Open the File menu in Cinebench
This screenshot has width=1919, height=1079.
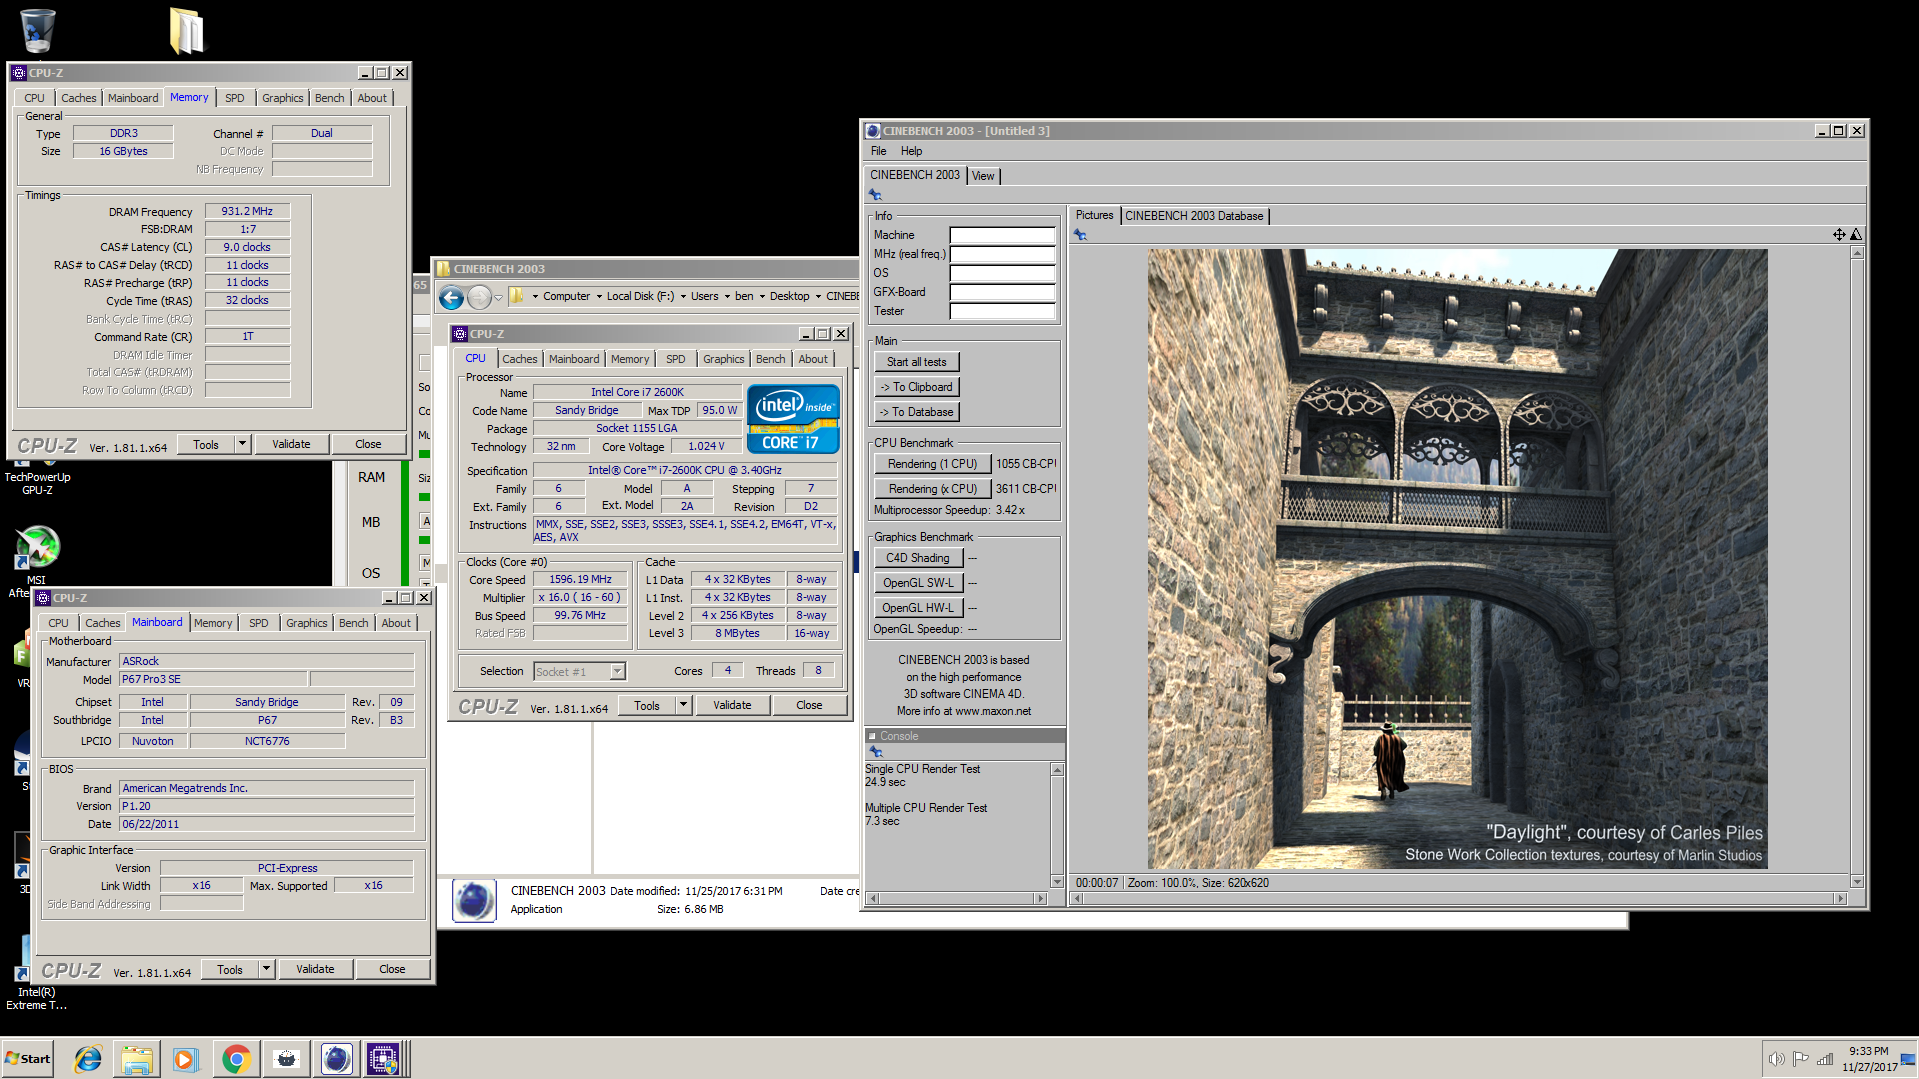[x=878, y=151]
